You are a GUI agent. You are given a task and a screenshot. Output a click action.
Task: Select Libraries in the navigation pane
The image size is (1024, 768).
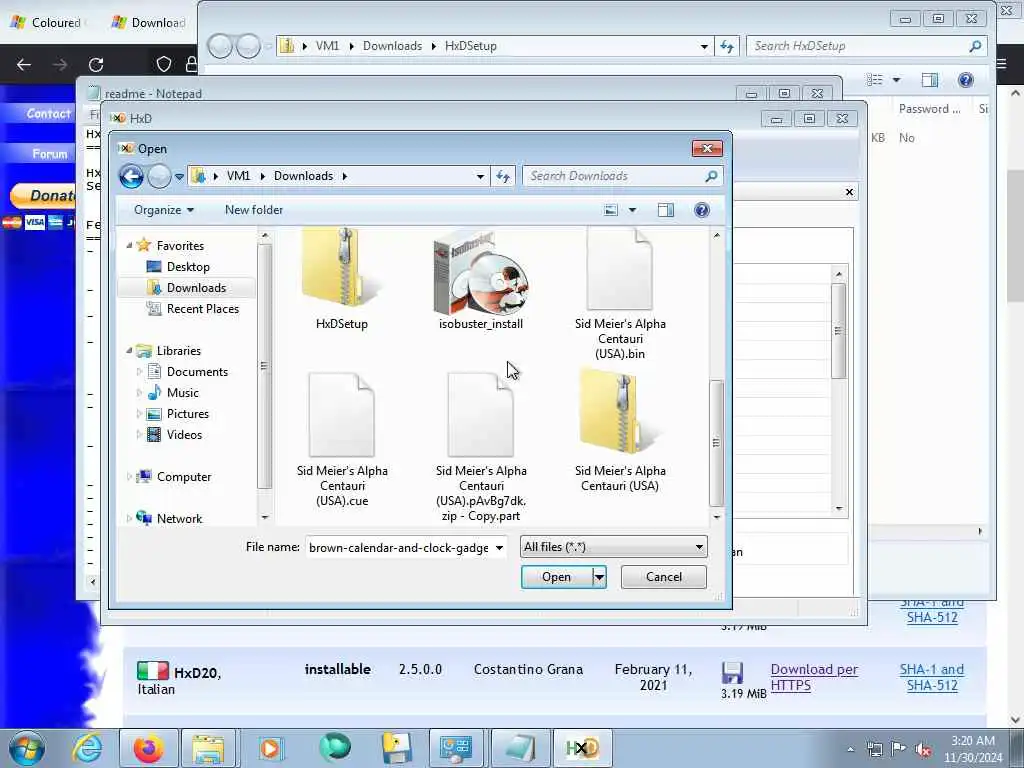point(178,351)
